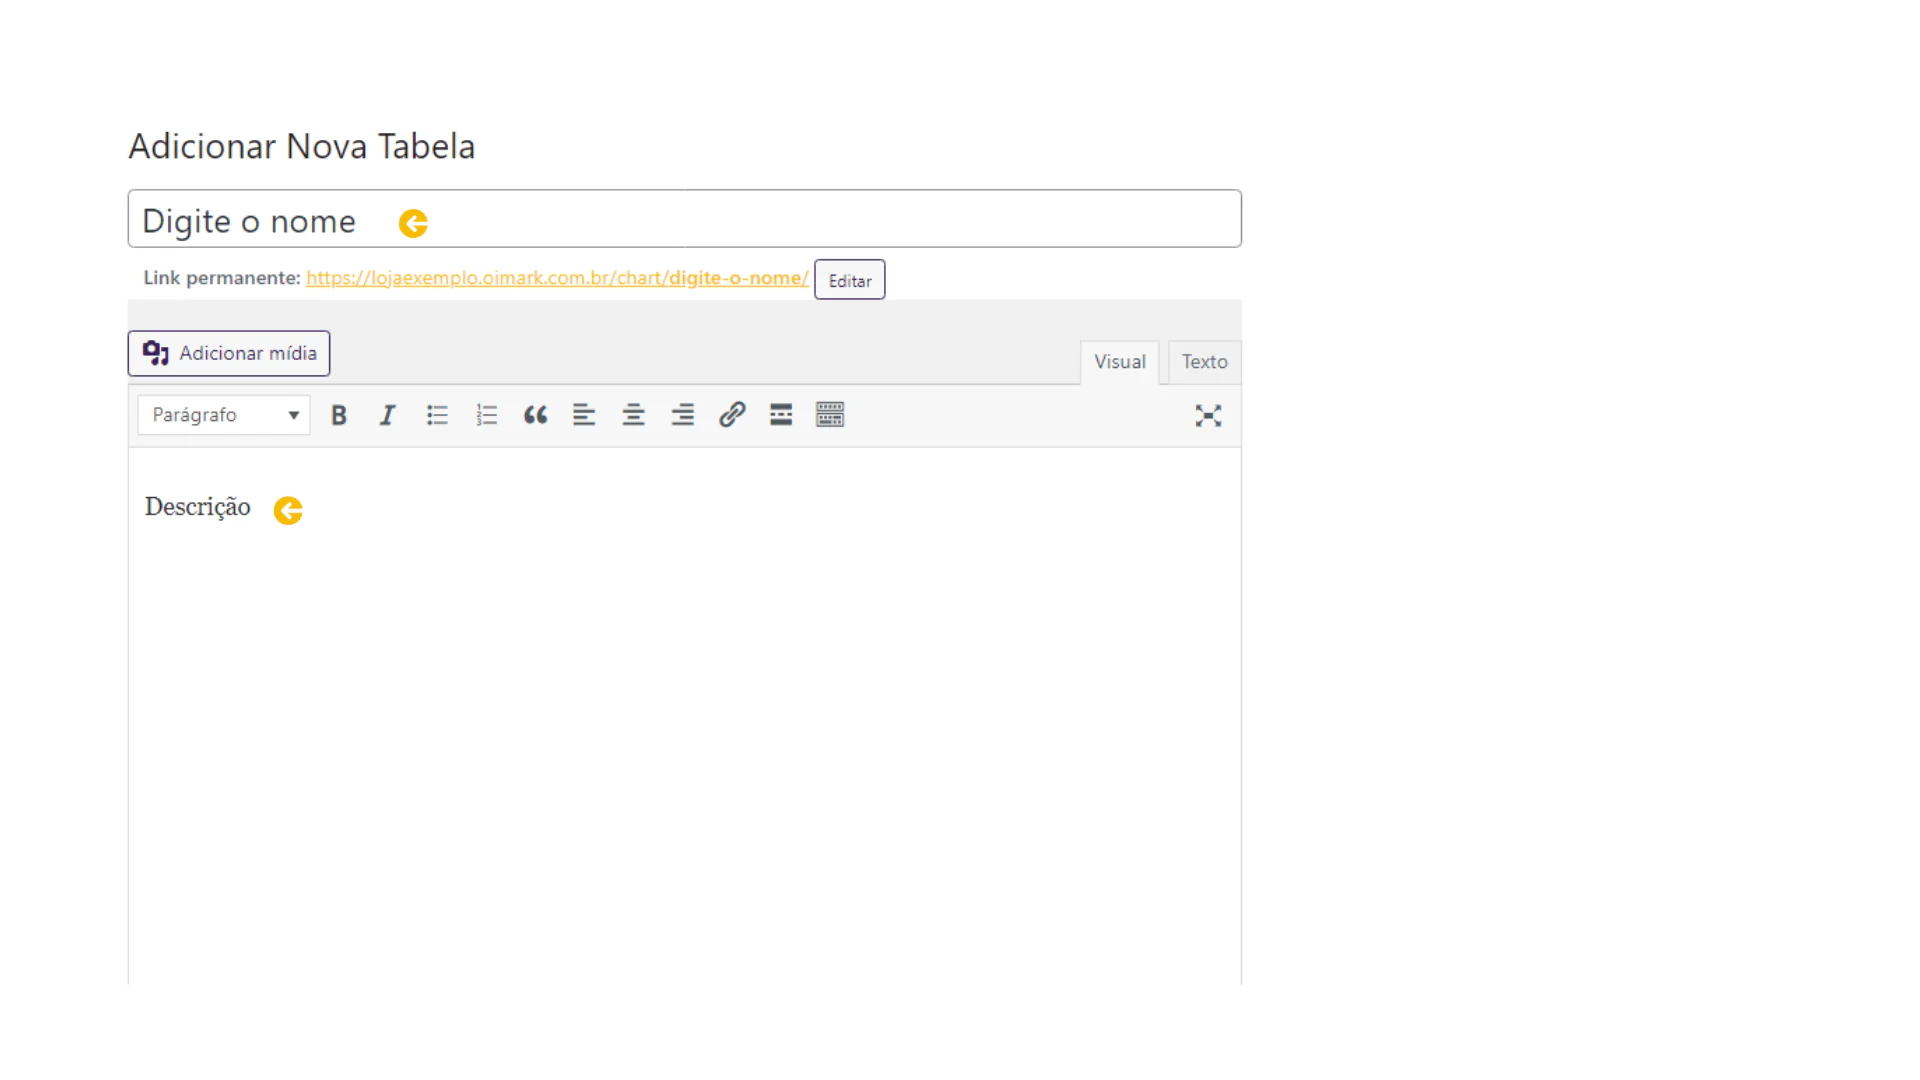Viewport: 1920px width, 1080px height.
Task: Open the insert link tool
Action: click(732, 415)
